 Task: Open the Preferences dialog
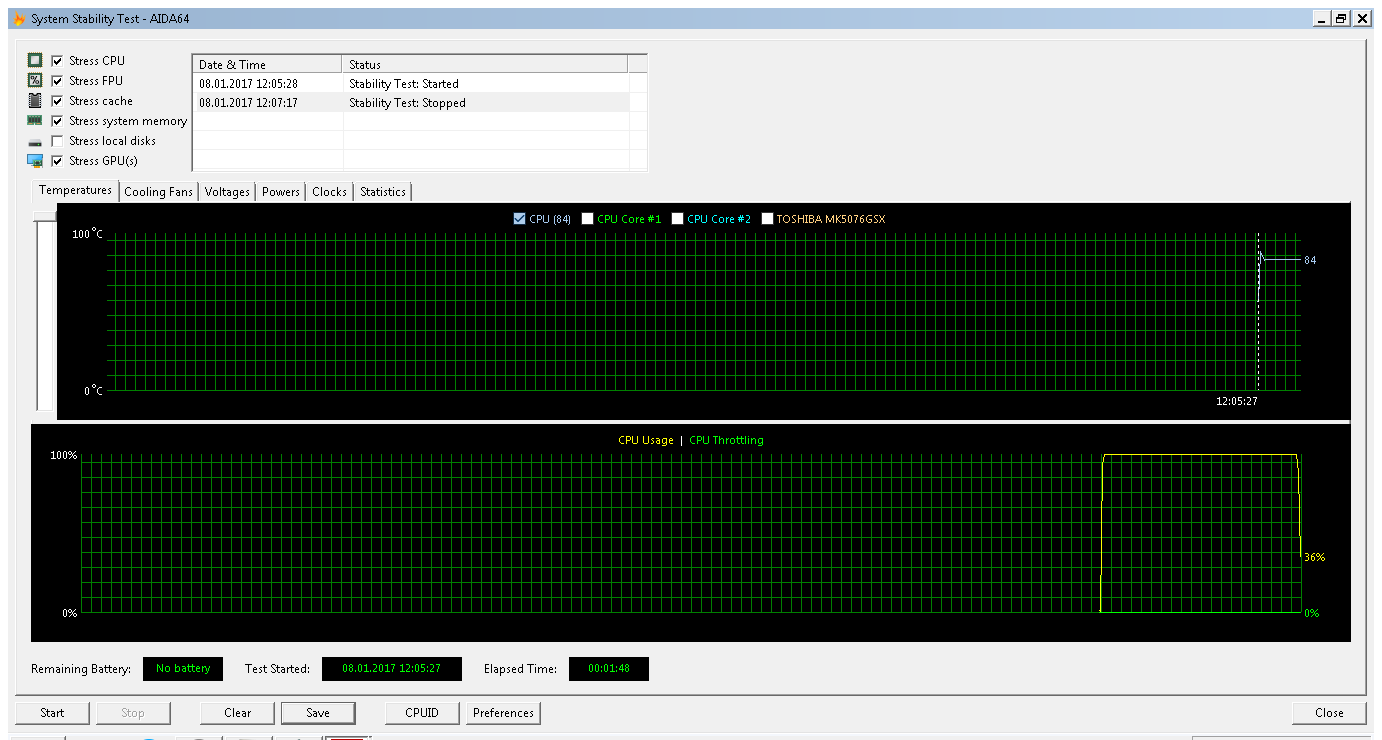[503, 713]
